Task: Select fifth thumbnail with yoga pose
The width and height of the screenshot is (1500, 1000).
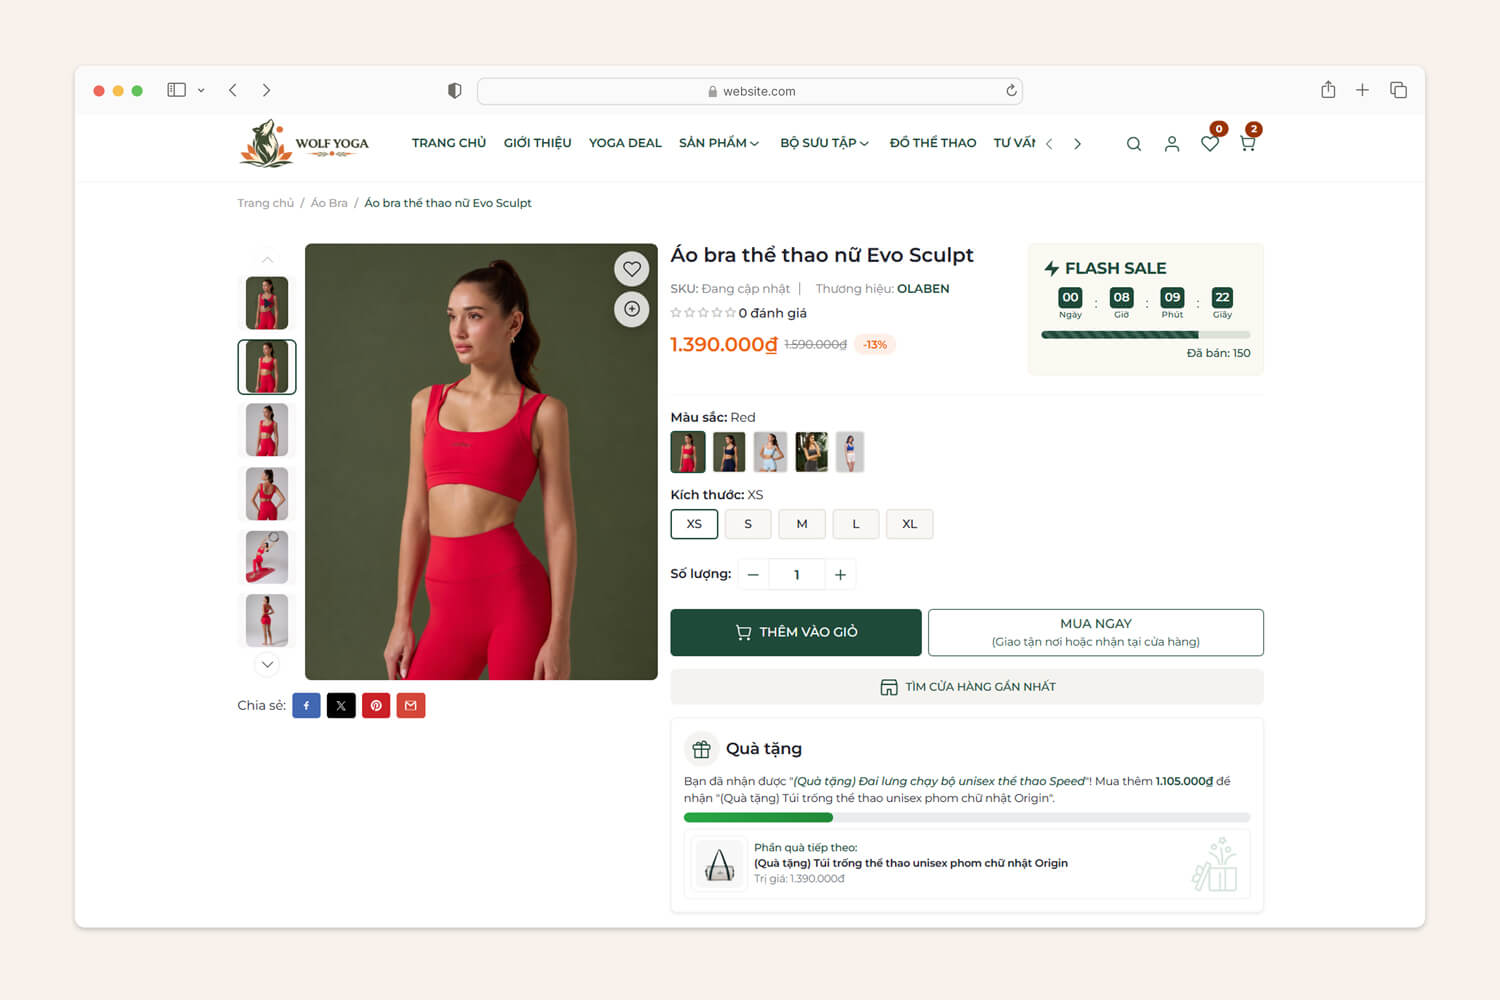Action: coord(267,557)
